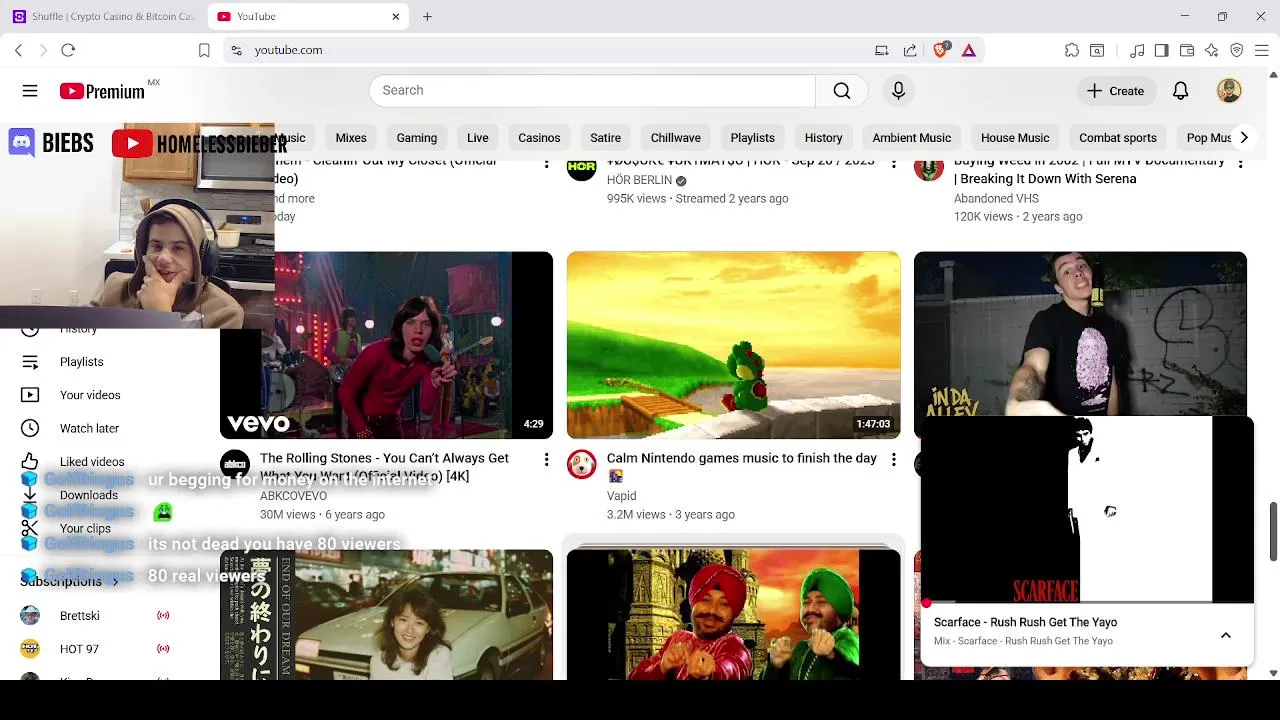Click the page vertical scrollbar thumb
The image size is (1280, 720).
coord(1273,532)
